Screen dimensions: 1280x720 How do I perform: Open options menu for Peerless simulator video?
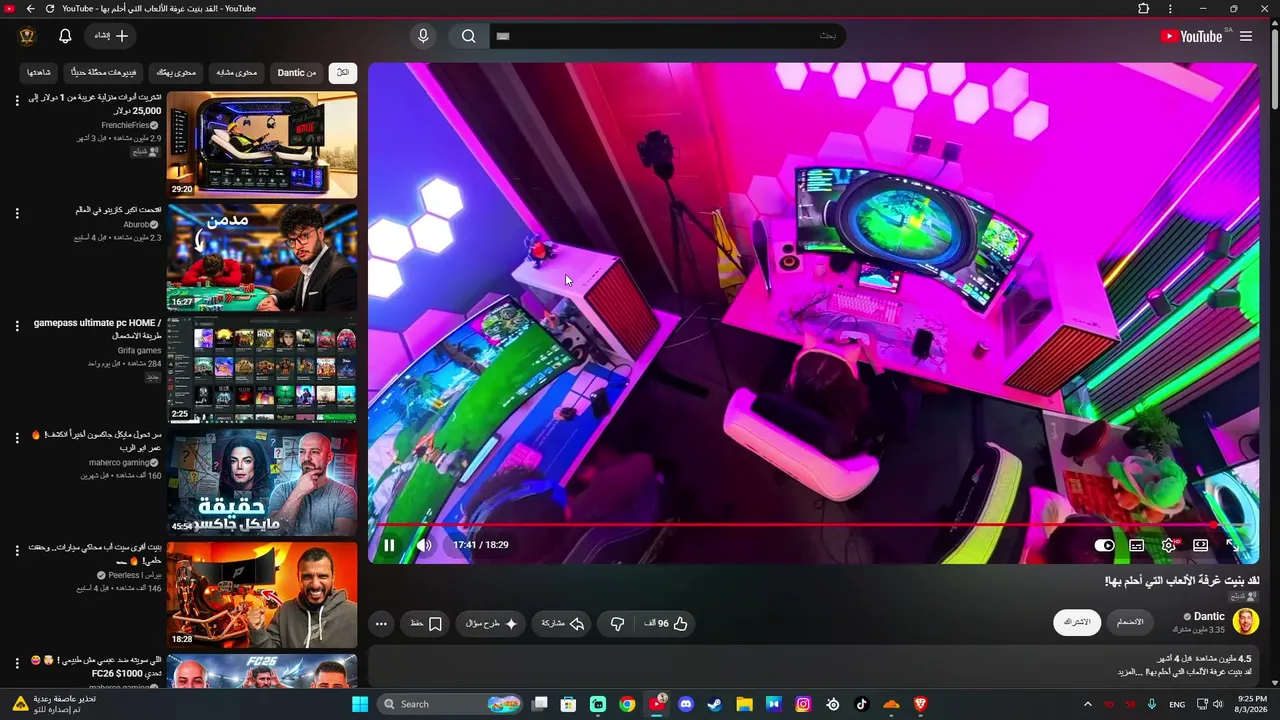pyautogui.click(x=17, y=551)
